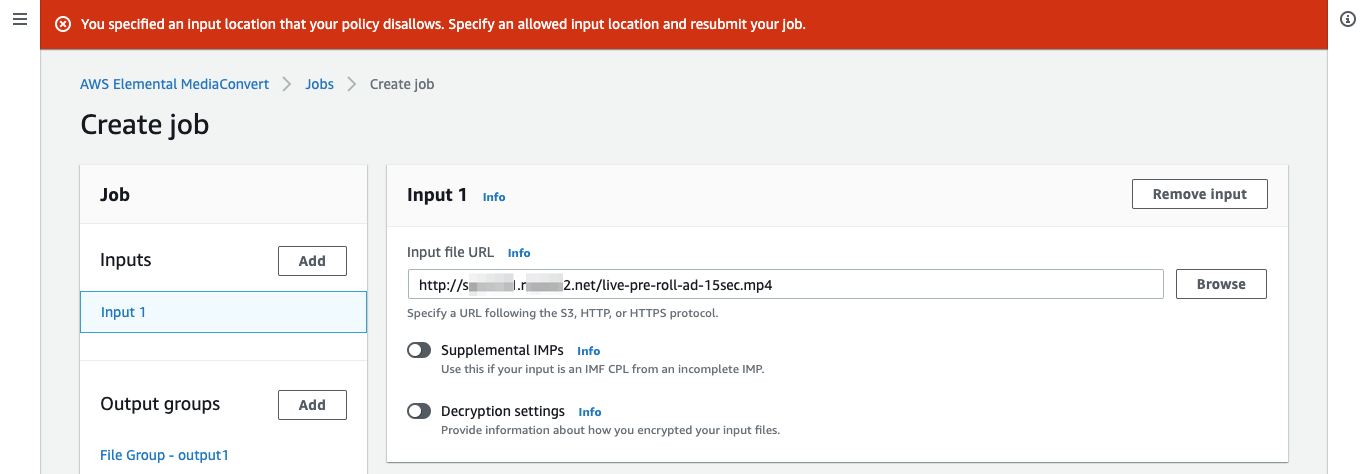Screen dimensions: 1368x474
Task: Click the 'Specify a URL following' hint text
Action: [x=563, y=313]
